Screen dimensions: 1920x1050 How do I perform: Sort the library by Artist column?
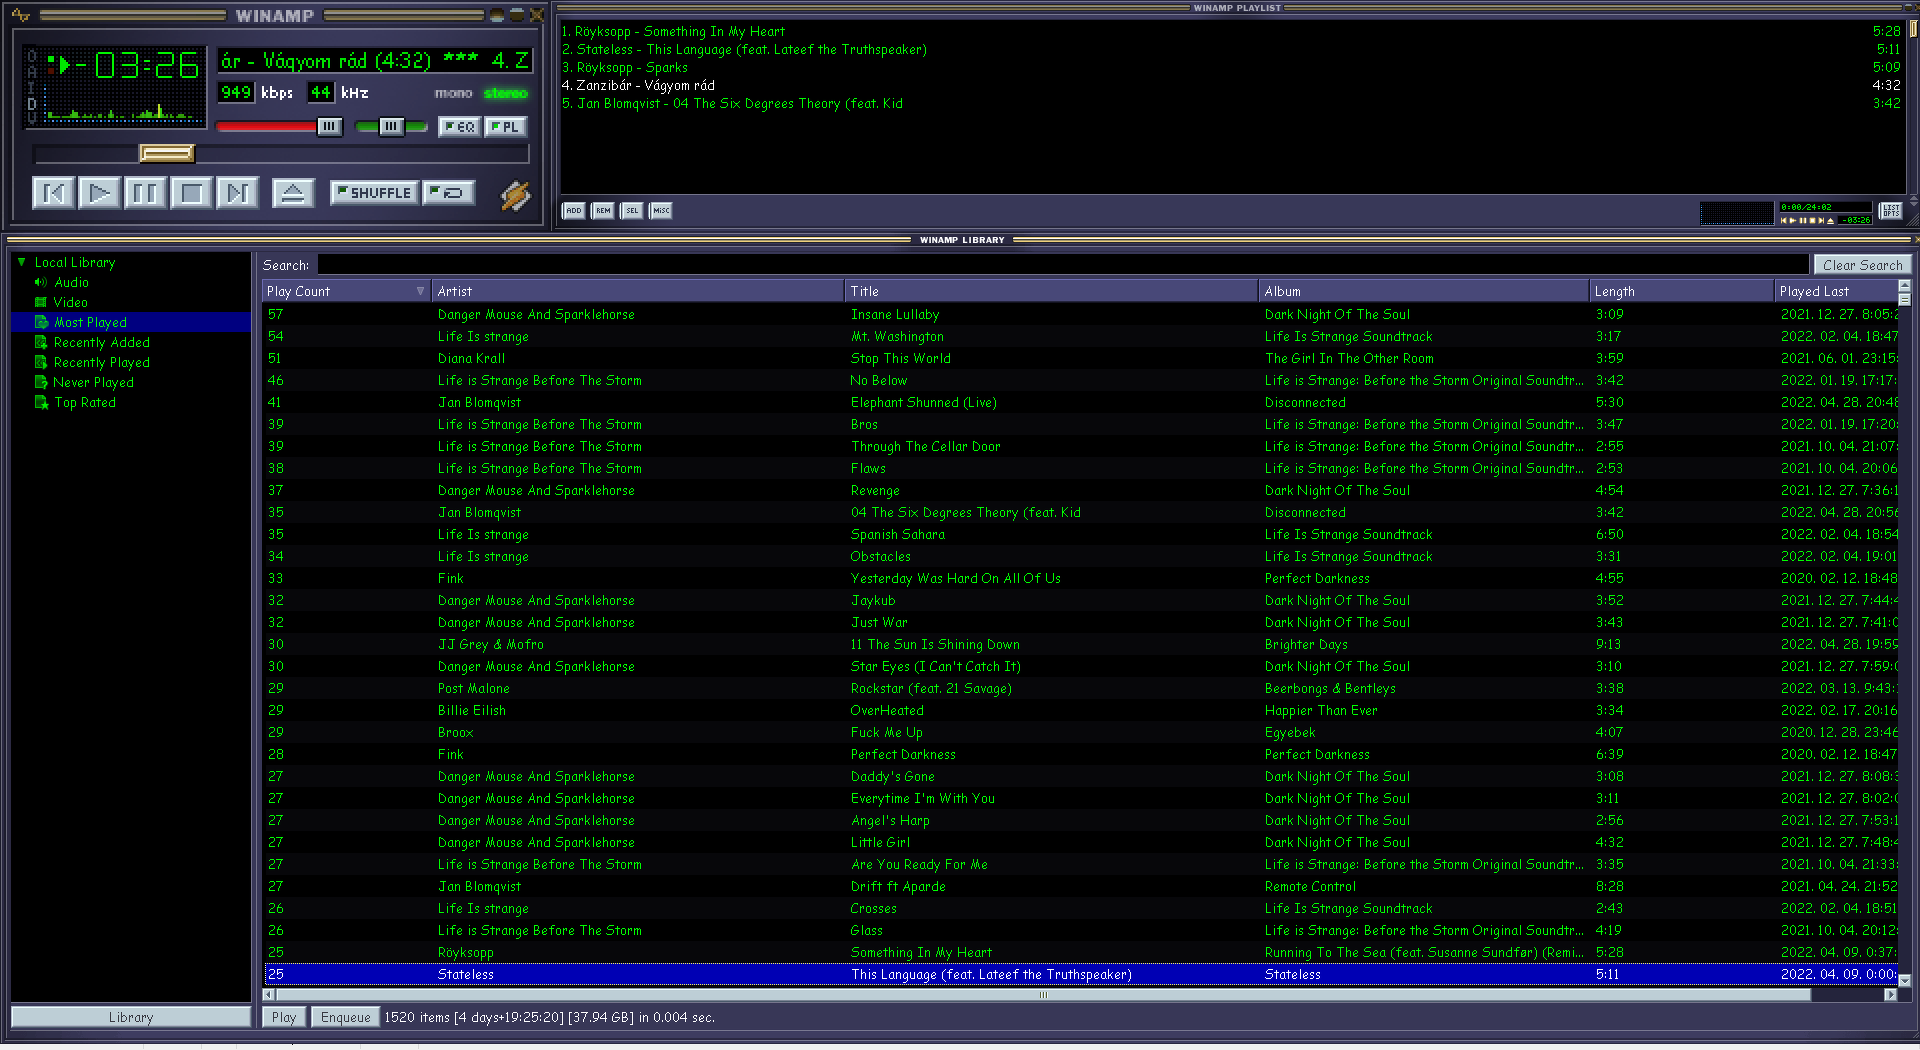pos(638,292)
